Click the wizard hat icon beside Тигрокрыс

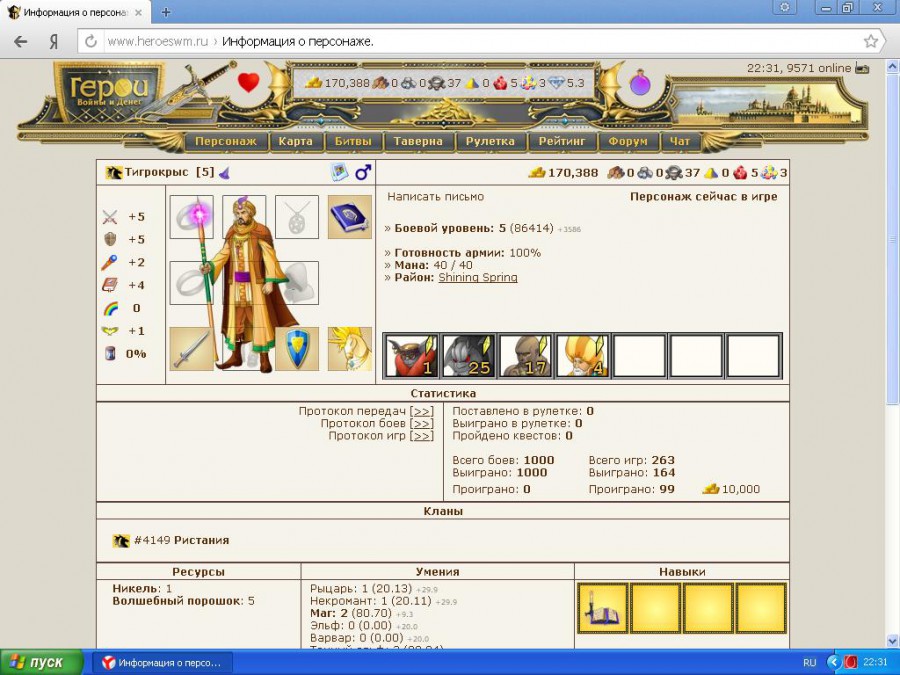(224, 173)
